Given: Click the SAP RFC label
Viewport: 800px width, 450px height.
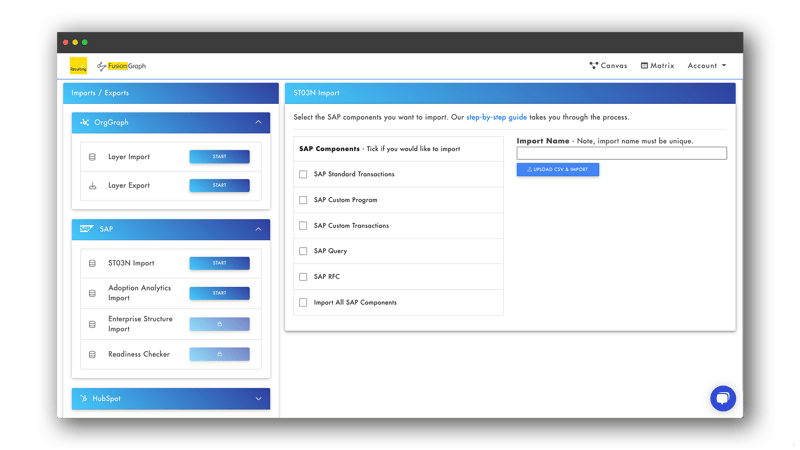Looking at the screenshot, I should (x=327, y=277).
